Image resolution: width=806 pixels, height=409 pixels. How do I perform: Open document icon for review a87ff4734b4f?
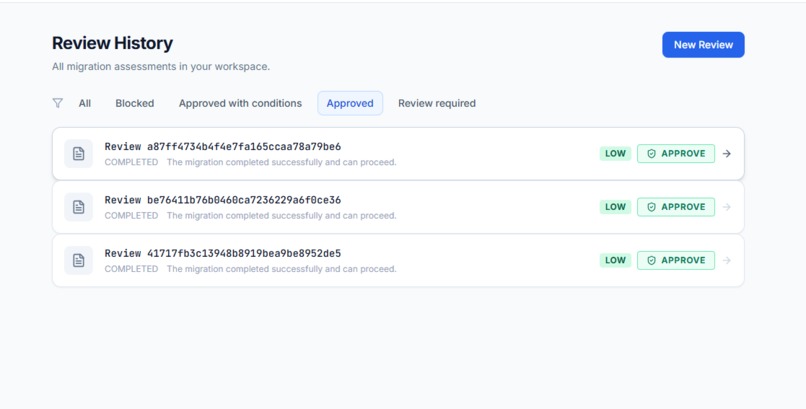tap(79, 154)
